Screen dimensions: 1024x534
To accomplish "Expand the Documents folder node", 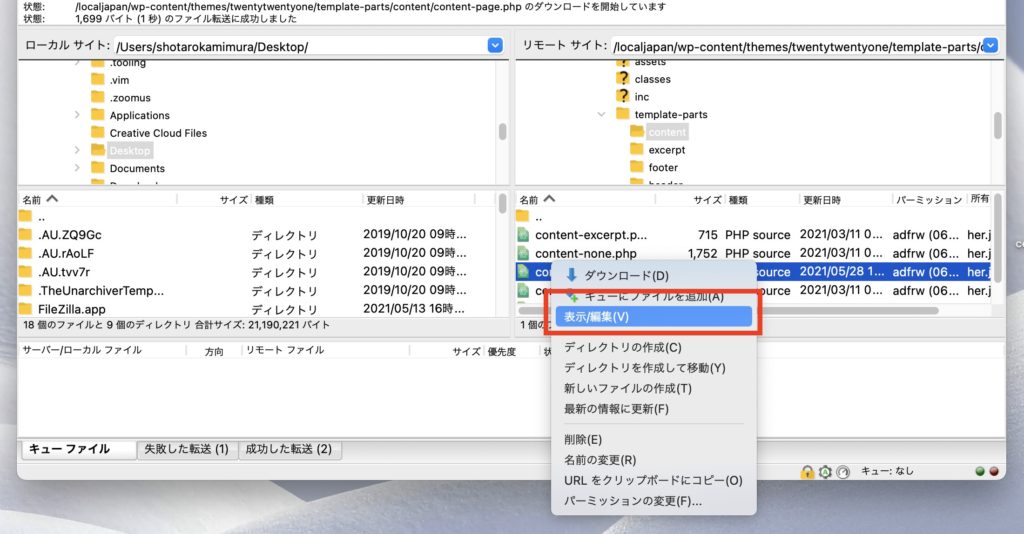I will tap(77, 168).
